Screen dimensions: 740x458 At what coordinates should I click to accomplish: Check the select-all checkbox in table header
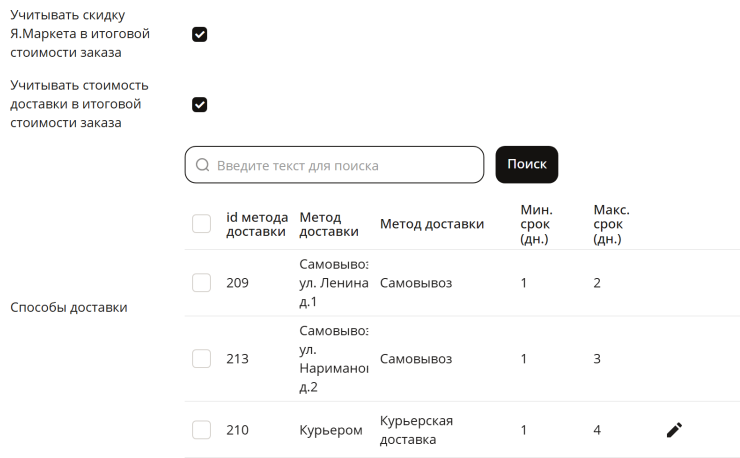tap(202, 223)
